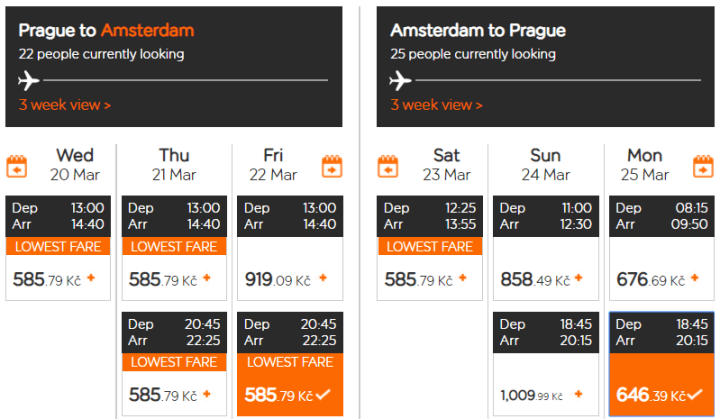Click the Sun 24 Mar date header
Image resolution: width=720 pixels, height=419 pixels.
coord(545,164)
